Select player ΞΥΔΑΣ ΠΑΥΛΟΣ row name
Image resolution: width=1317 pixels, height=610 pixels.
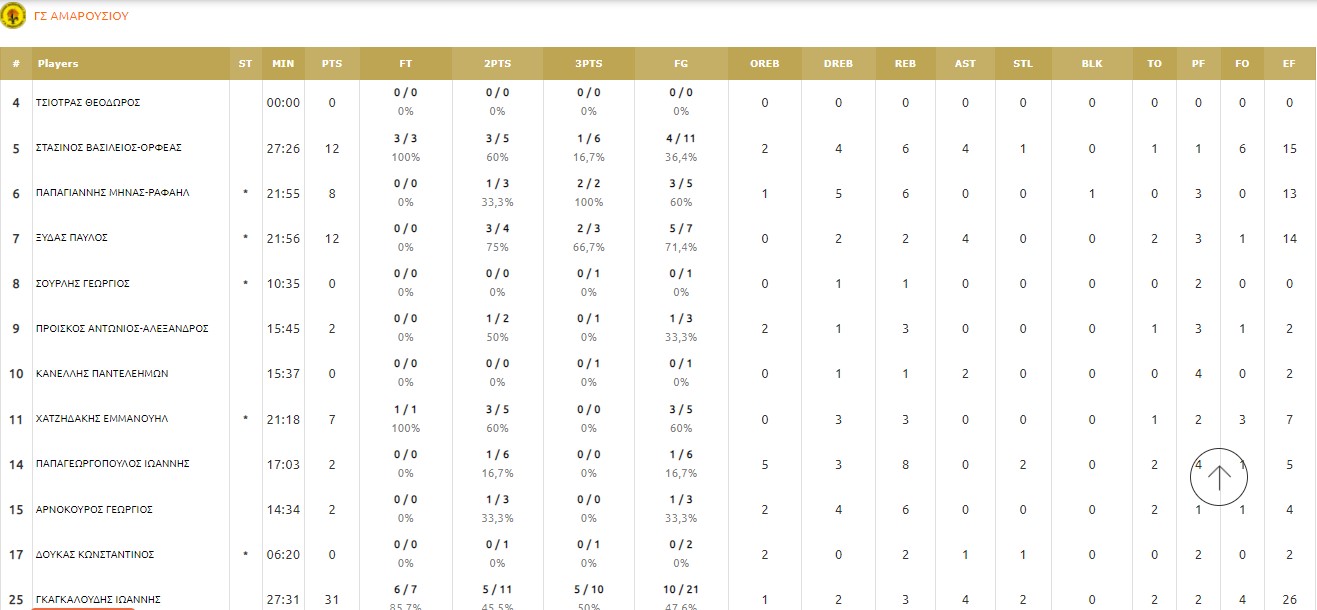[72, 238]
